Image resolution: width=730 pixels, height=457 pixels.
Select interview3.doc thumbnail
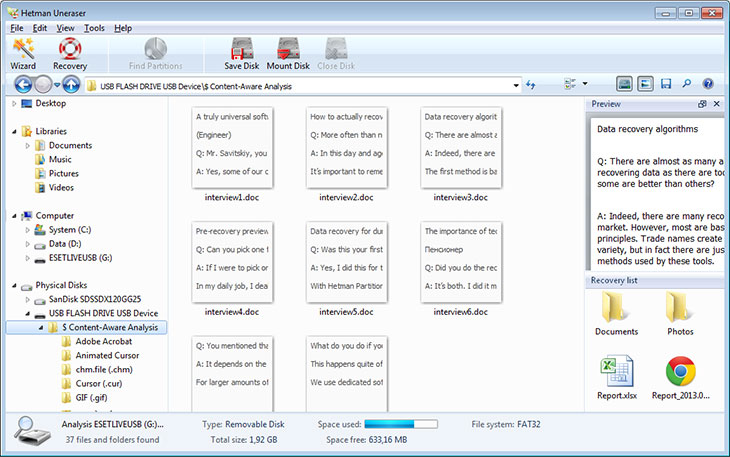[x=461, y=148]
